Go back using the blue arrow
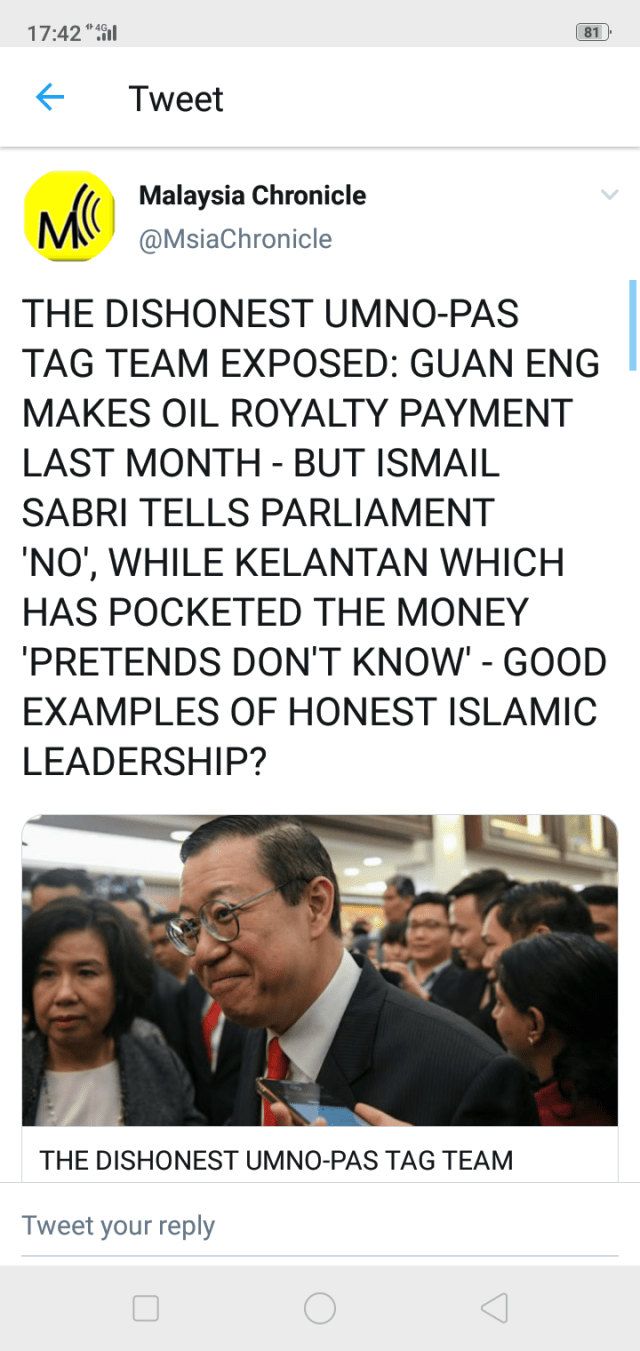 49,98
